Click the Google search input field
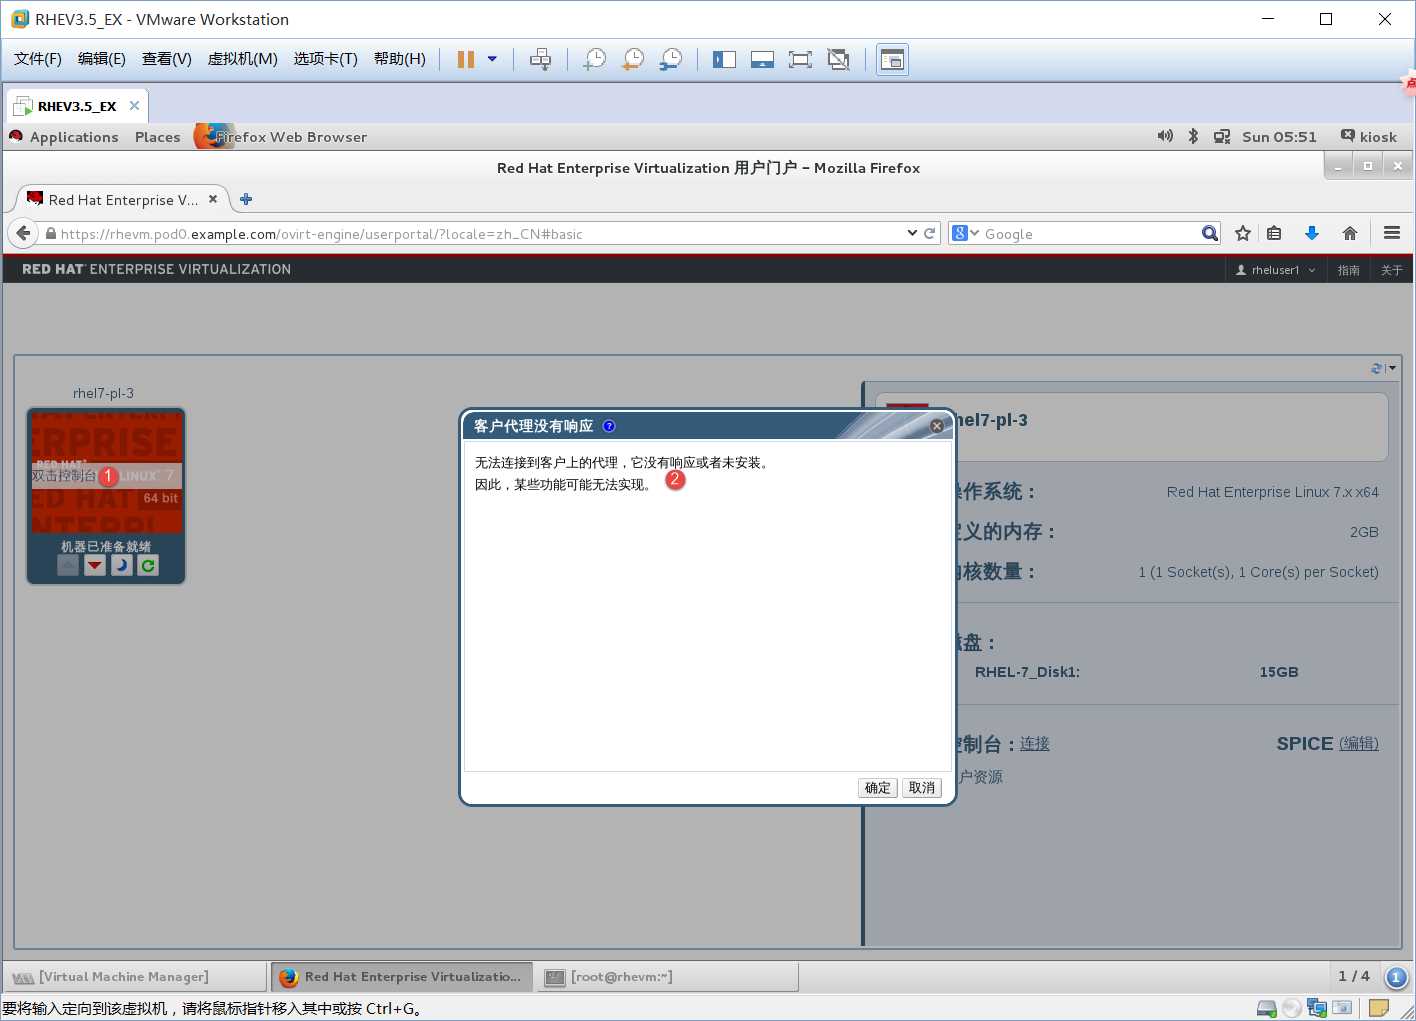1416x1021 pixels. (x=1090, y=234)
